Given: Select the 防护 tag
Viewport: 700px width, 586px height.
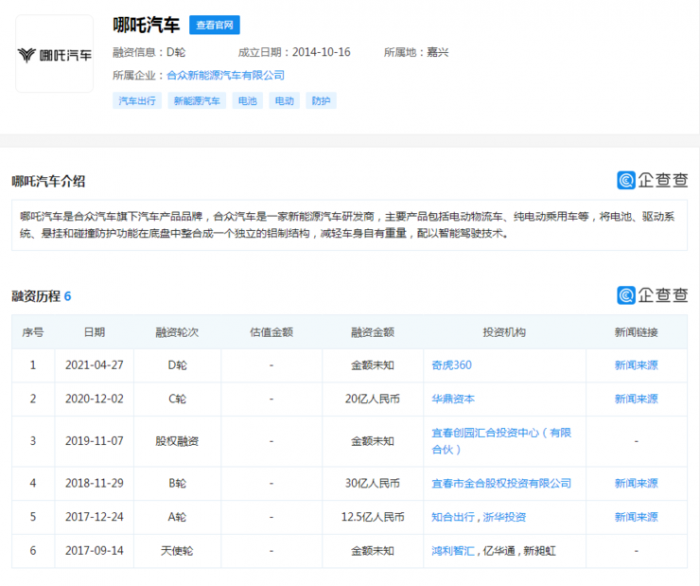Looking at the screenshot, I should [321, 101].
